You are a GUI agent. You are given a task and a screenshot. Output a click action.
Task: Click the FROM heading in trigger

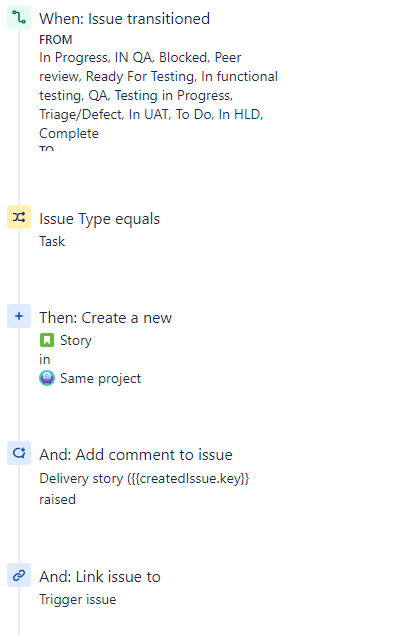tap(56, 40)
